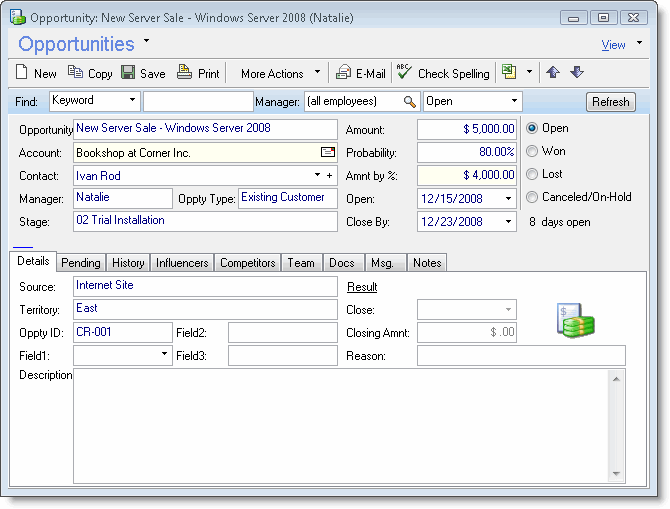Screen dimensions: 670x509
Task: Mark opportunity as Lost
Action: 532,174
